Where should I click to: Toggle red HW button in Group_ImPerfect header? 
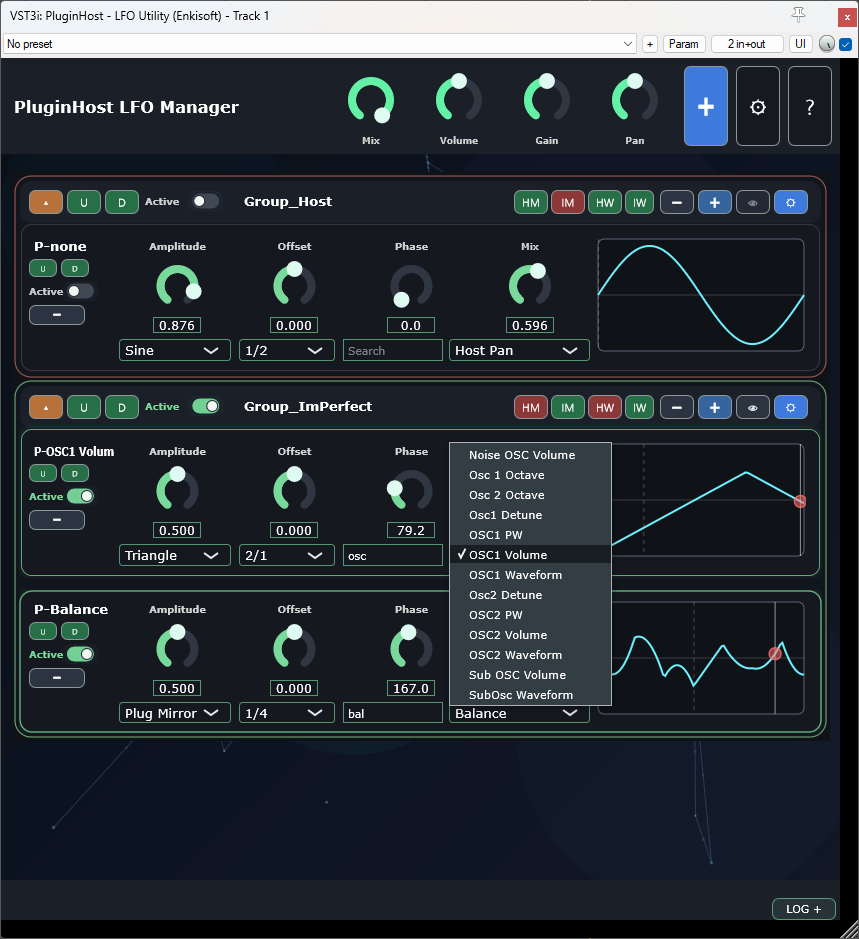[x=604, y=407]
